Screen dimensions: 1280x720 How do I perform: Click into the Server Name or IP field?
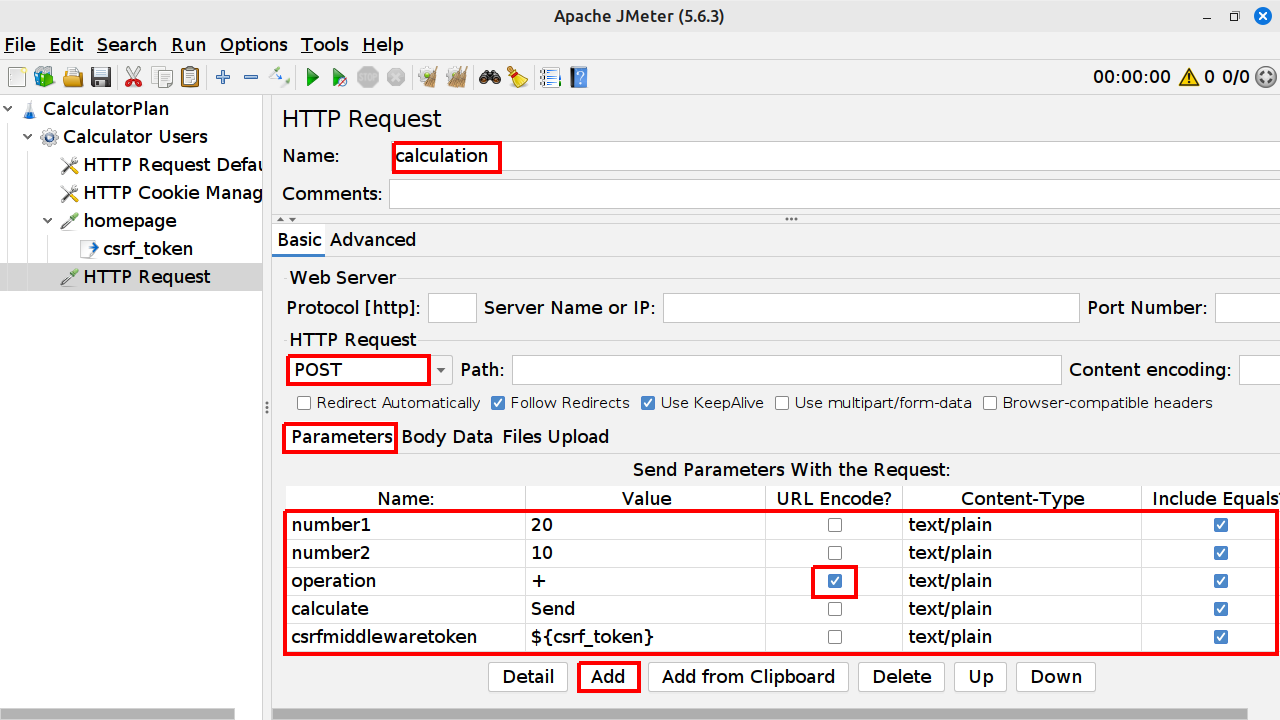coord(870,308)
